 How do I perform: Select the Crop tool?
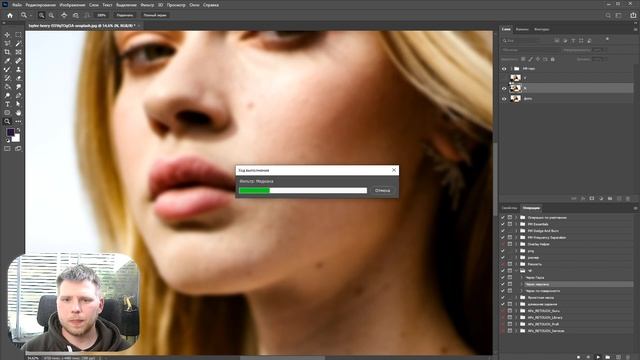click(7, 52)
